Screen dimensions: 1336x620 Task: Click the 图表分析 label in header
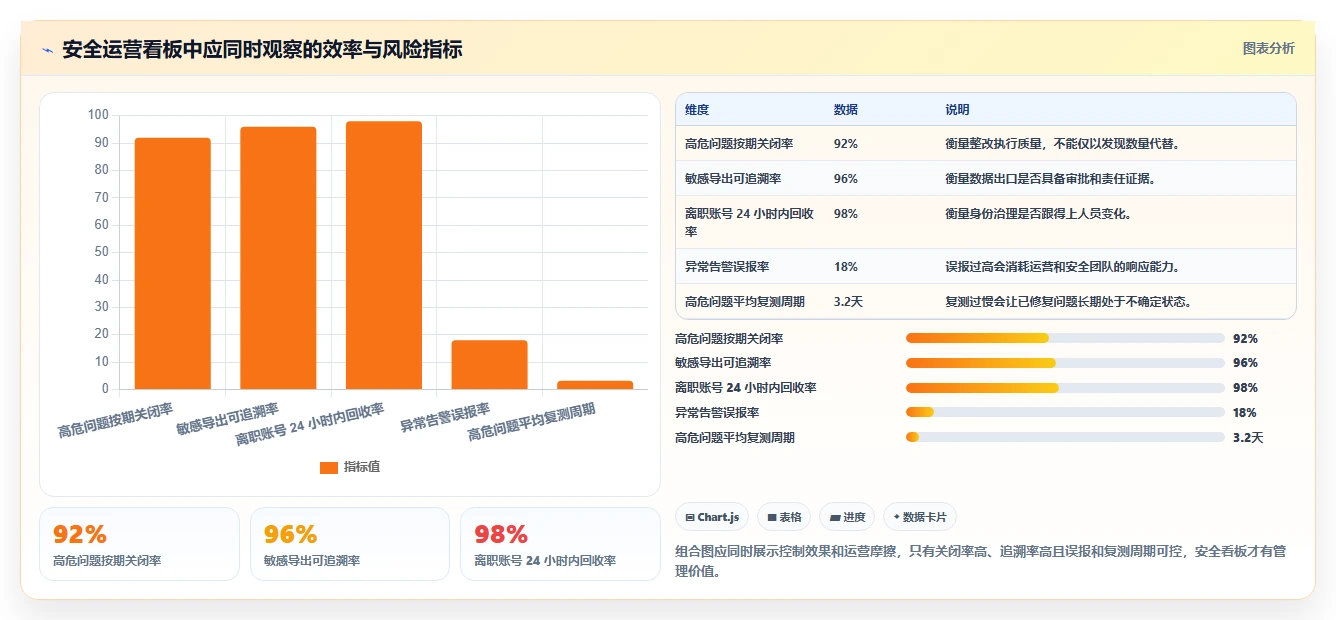[x=1268, y=48]
